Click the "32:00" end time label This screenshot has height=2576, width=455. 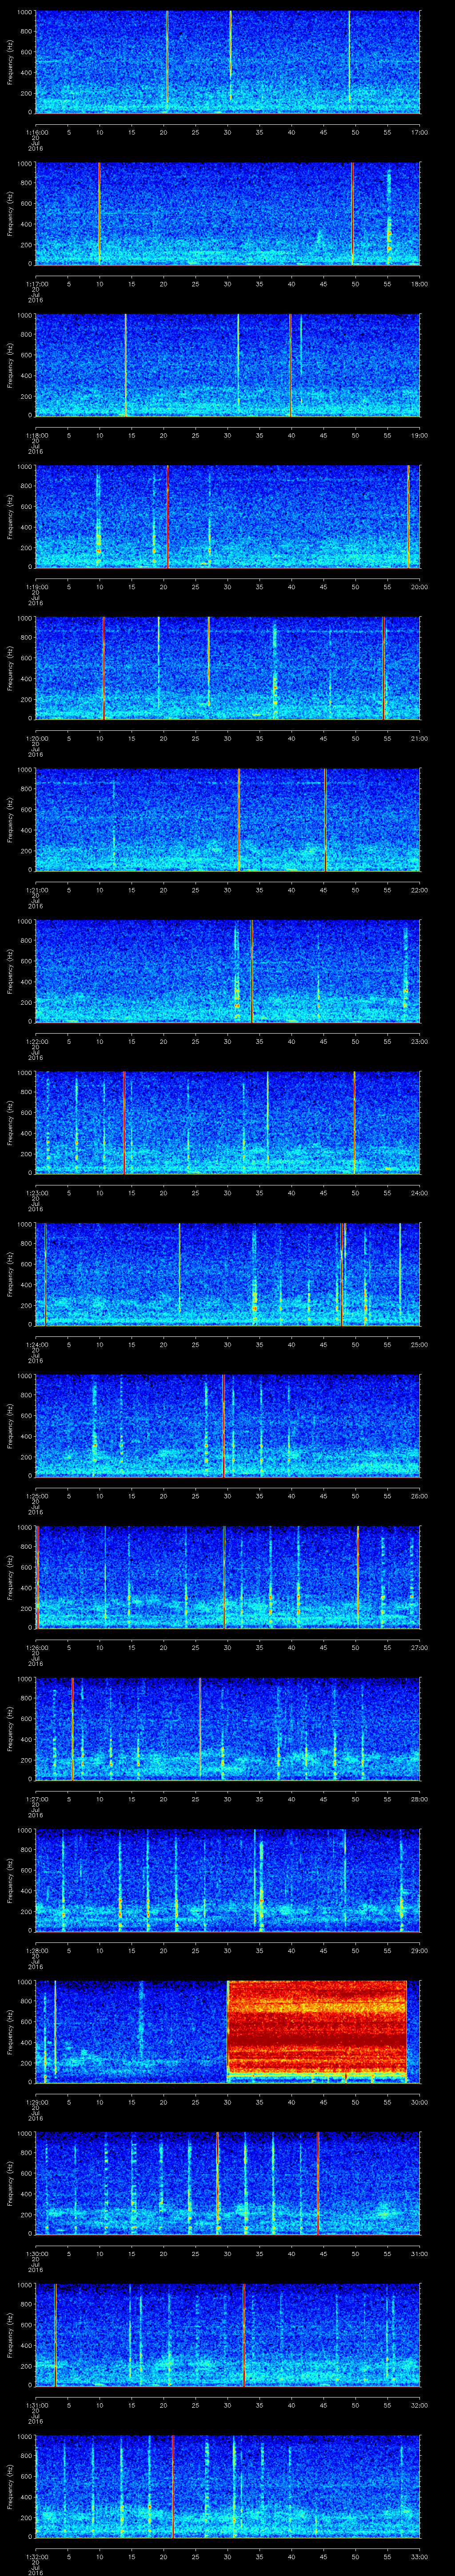click(x=420, y=2404)
